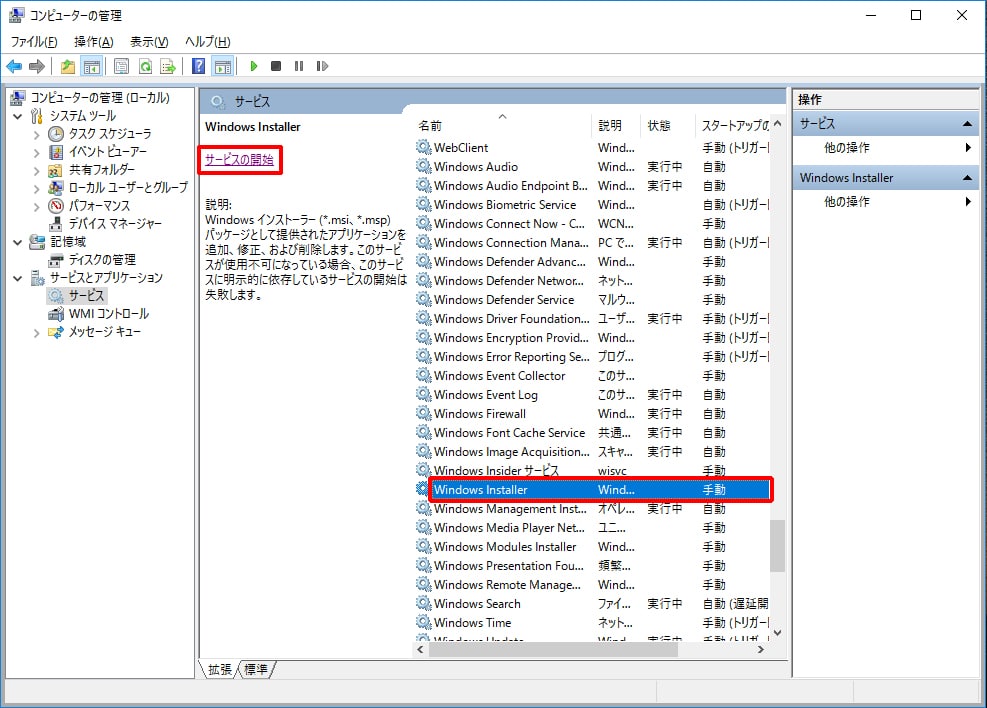The width and height of the screenshot is (987, 708).
Task: Collapse the Windows Installer actions section
Action: point(967,178)
